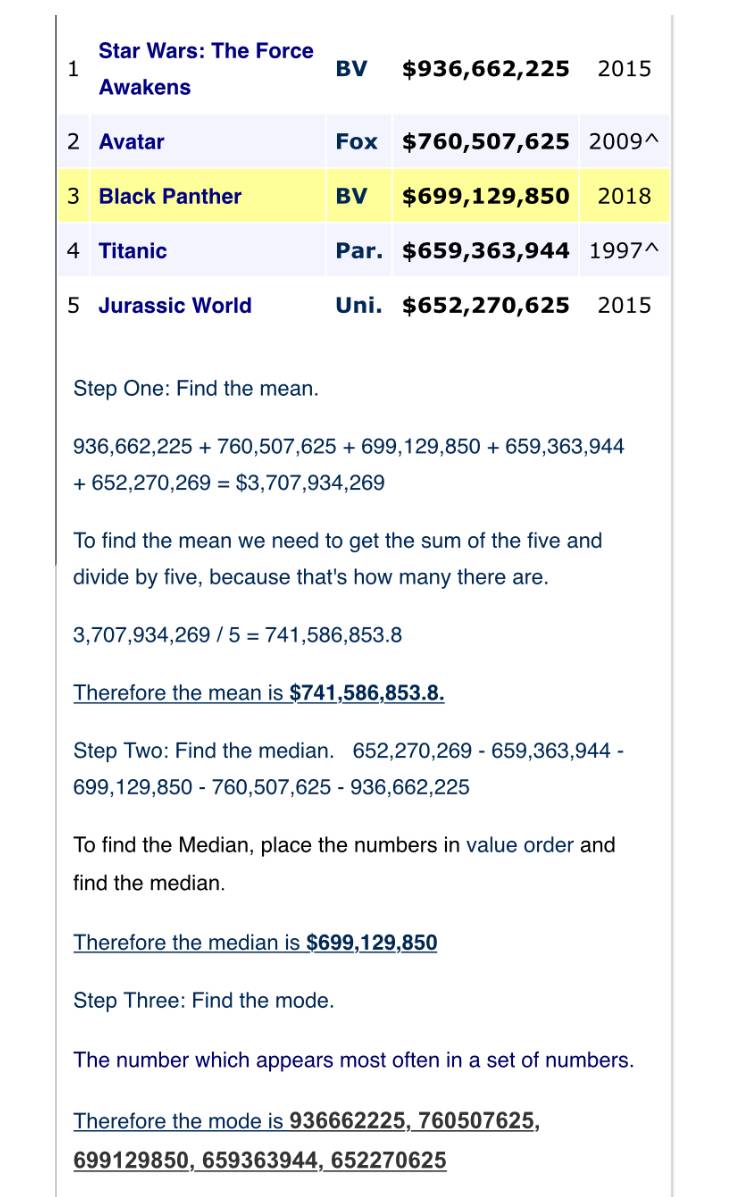The width and height of the screenshot is (750, 1197).
Task: Click the underlined median result $699,129,850
Action: click(371, 943)
